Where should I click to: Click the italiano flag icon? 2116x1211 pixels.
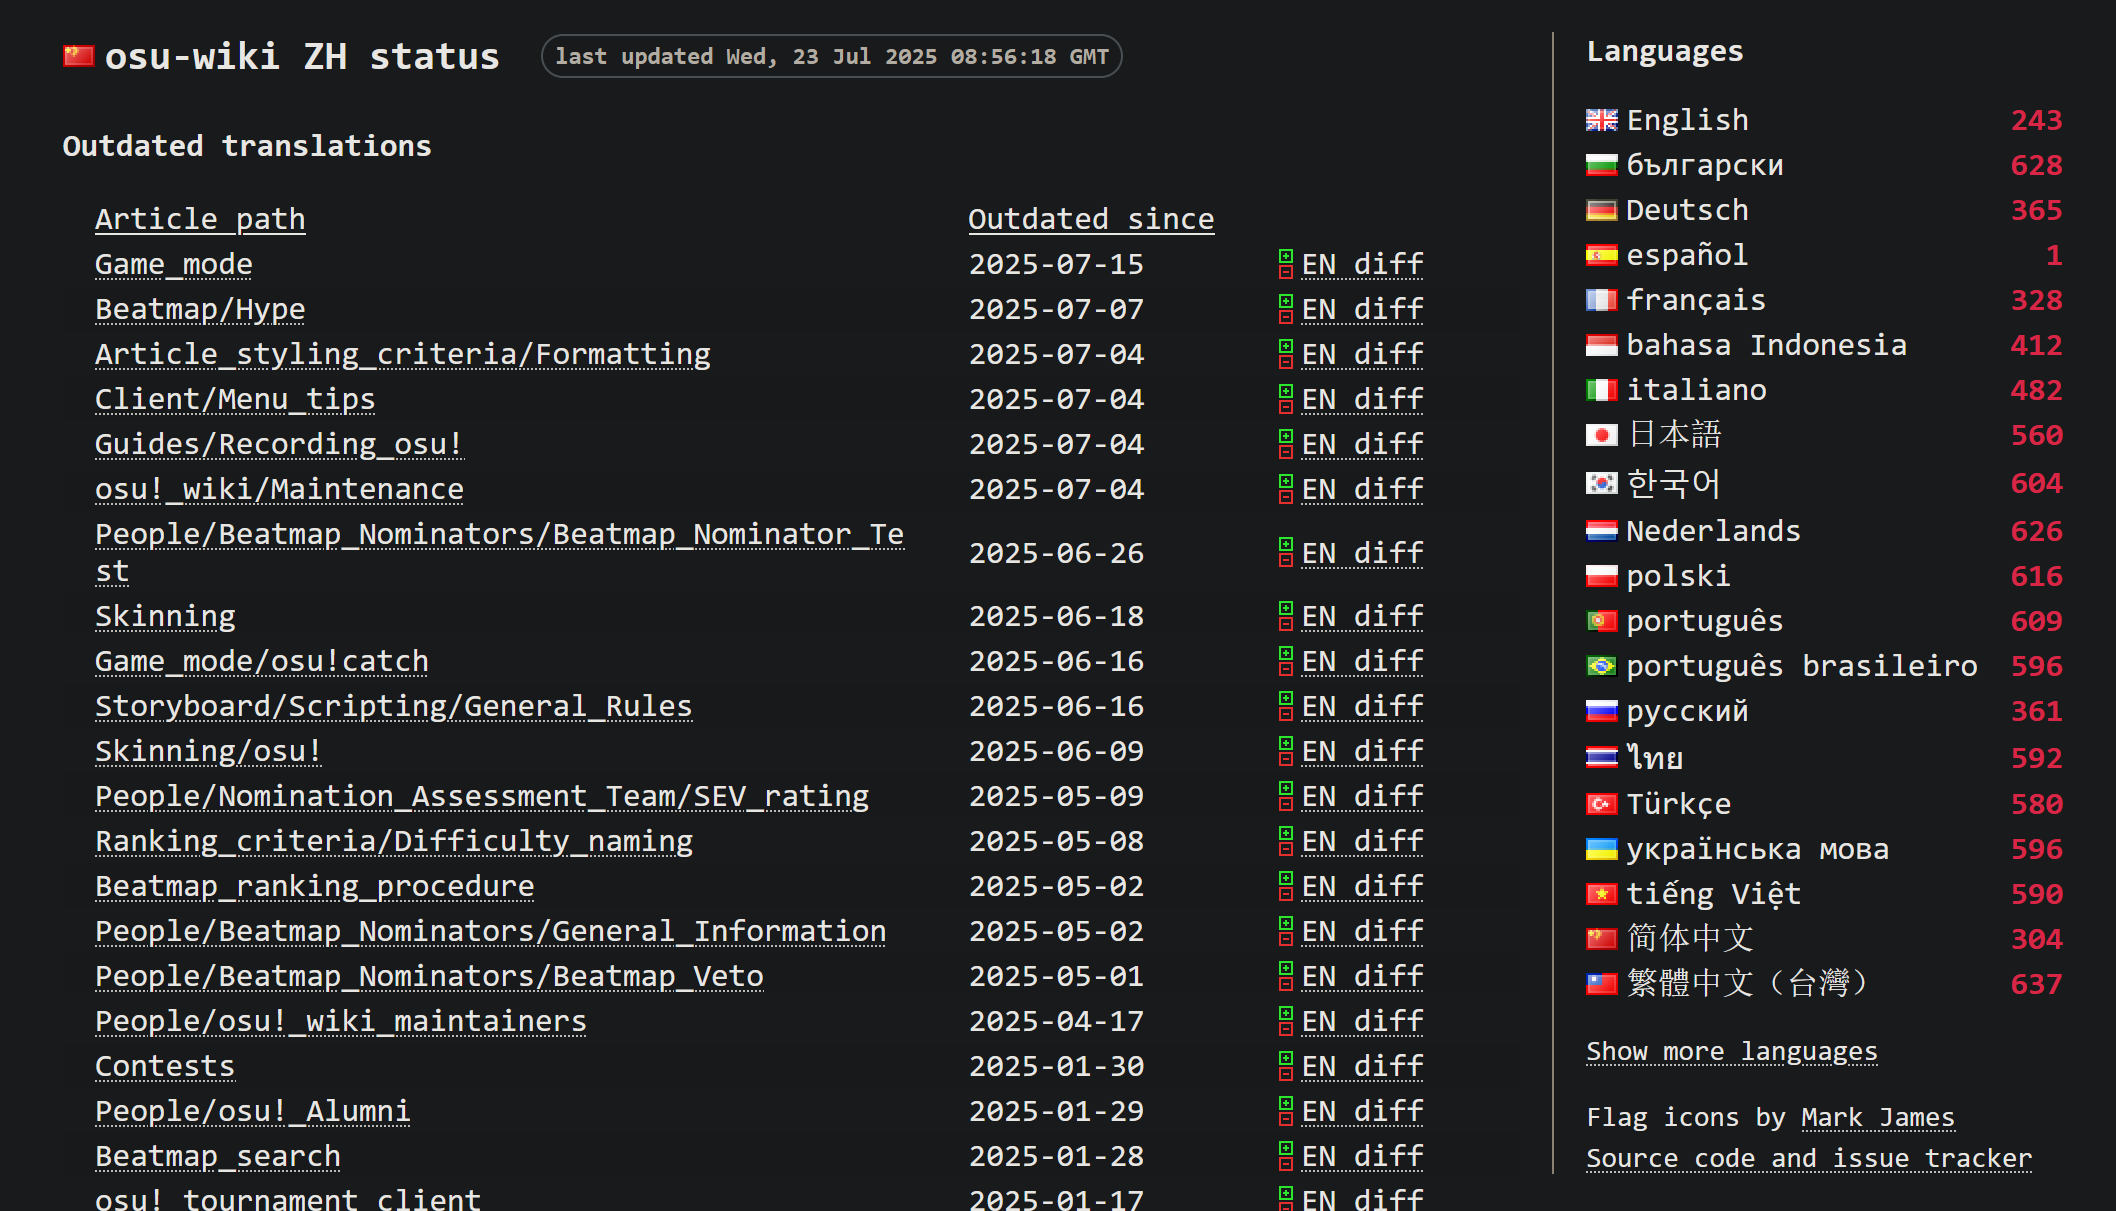point(1601,390)
